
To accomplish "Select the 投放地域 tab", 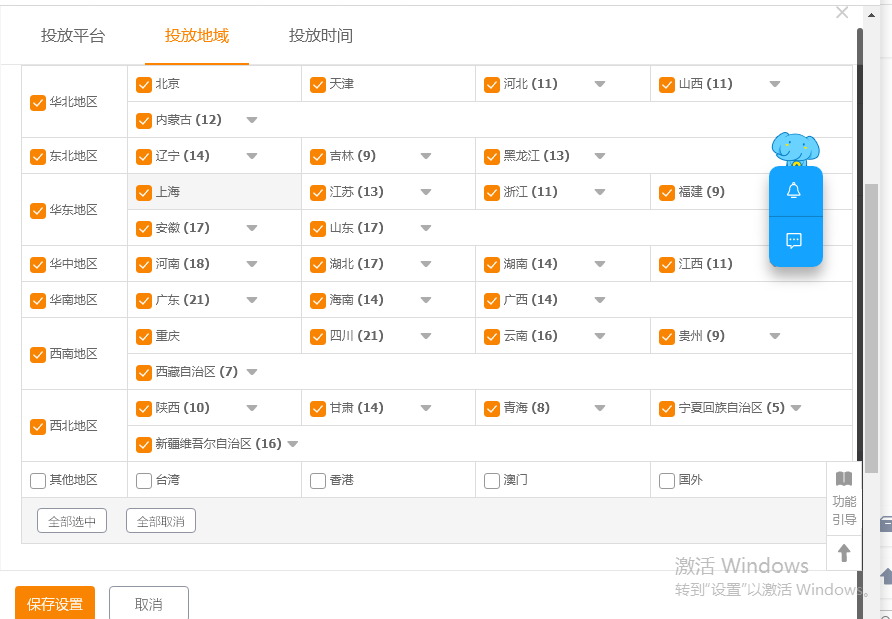I will 197,35.
